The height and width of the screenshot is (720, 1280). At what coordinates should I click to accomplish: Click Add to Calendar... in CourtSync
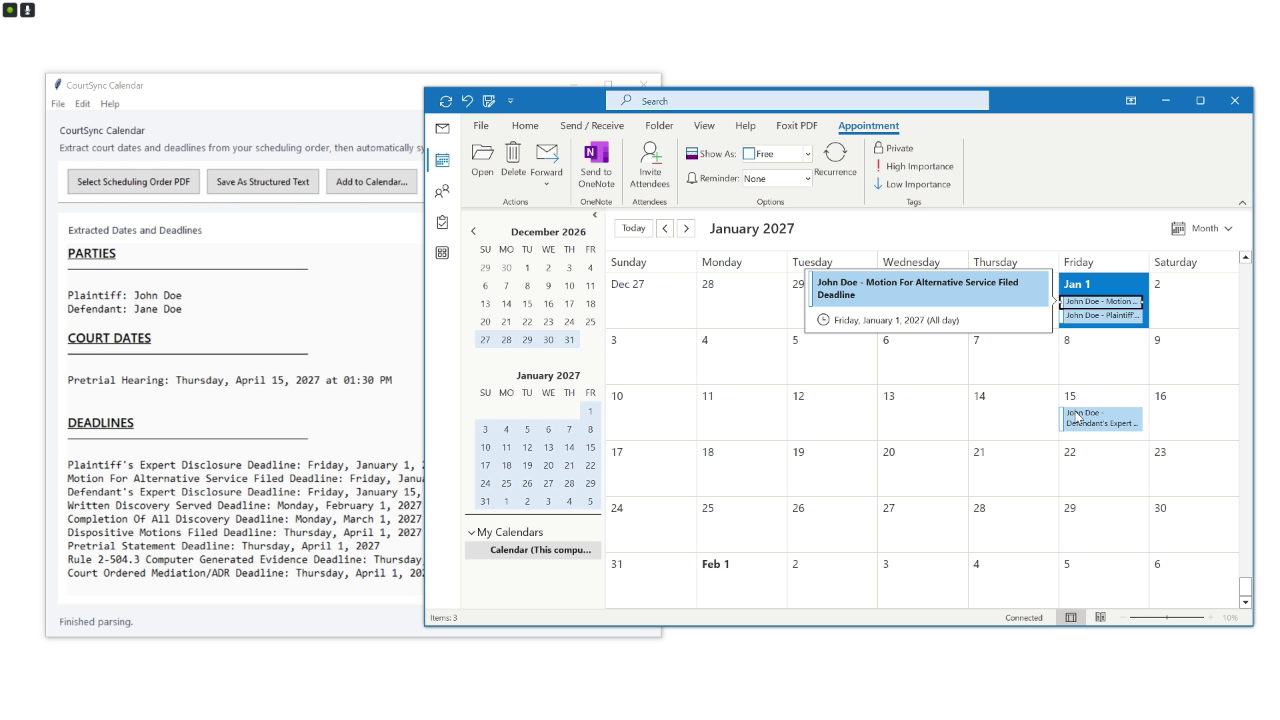click(371, 182)
